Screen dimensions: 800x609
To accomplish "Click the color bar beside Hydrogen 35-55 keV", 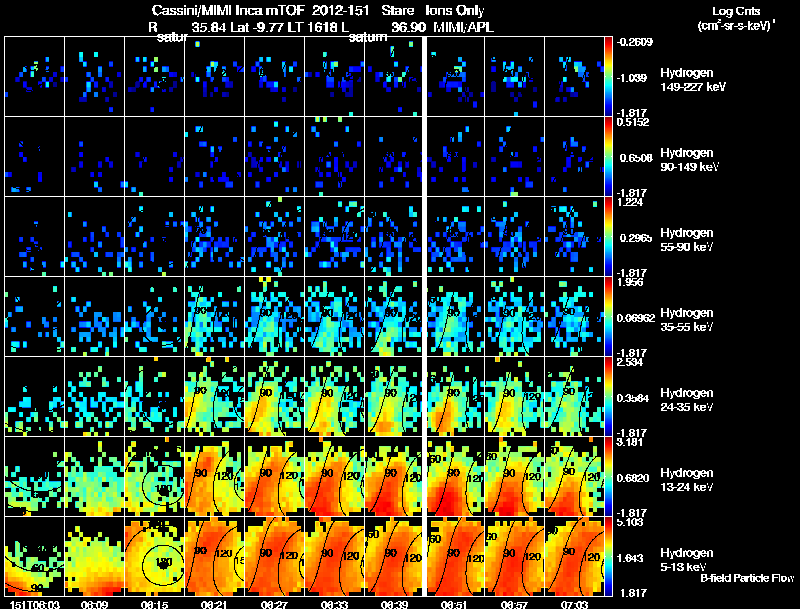I will pyautogui.click(x=608, y=317).
